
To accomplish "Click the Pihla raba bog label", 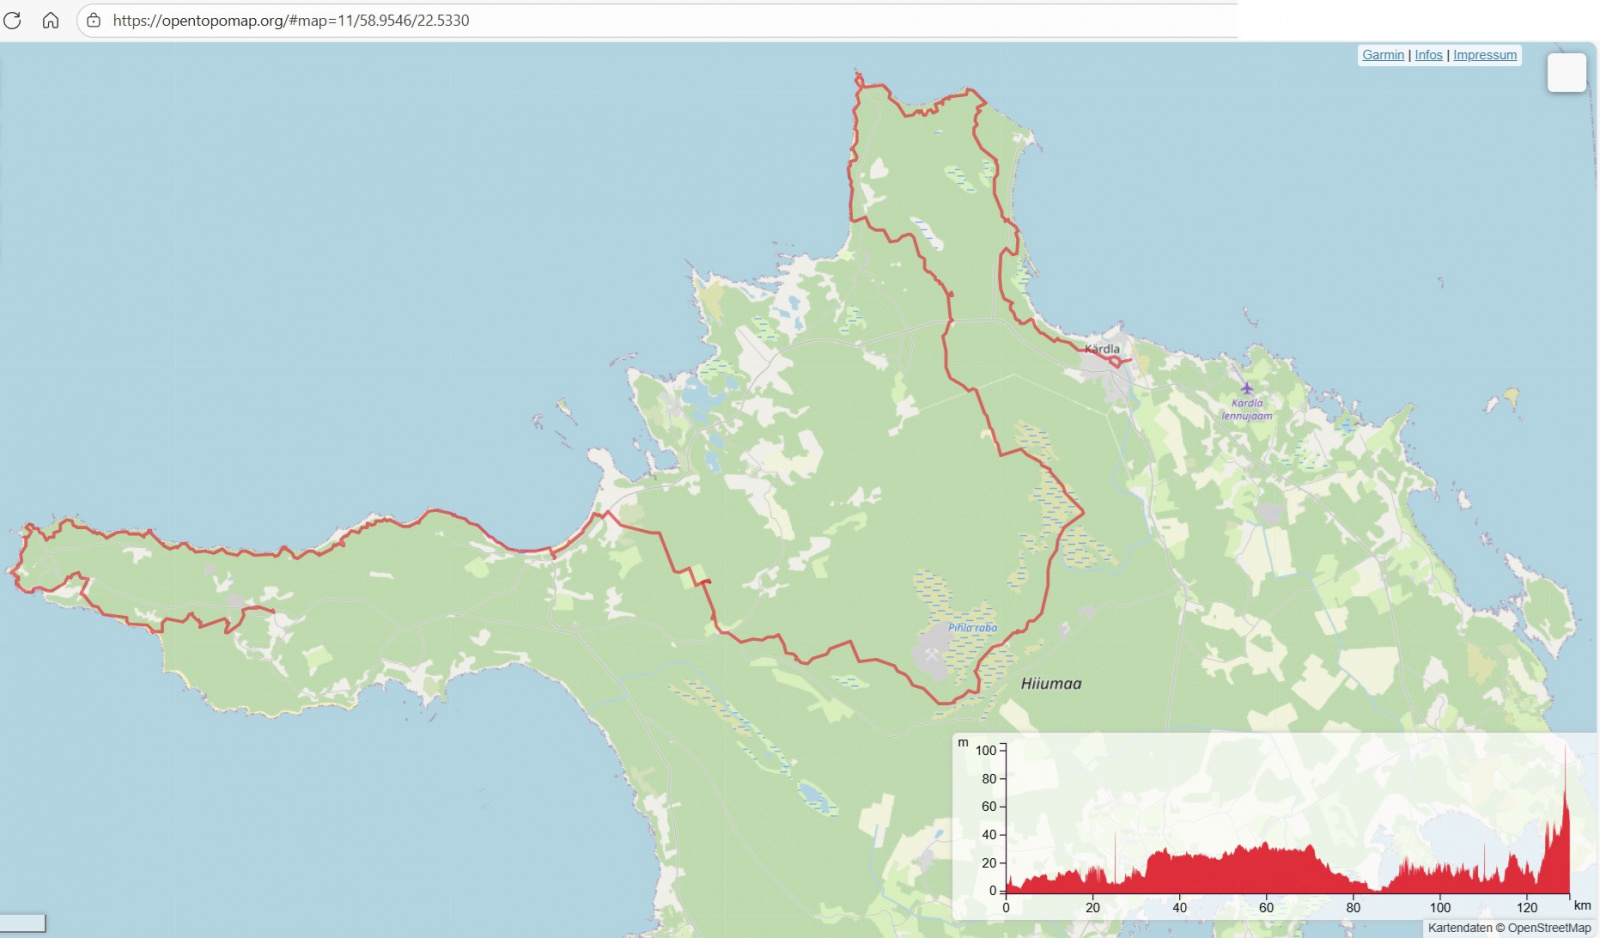I will [x=972, y=628].
